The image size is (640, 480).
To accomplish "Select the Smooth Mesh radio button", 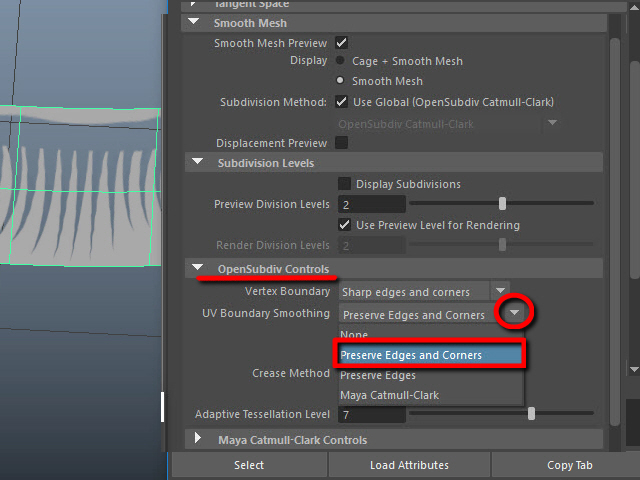I will point(341,81).
